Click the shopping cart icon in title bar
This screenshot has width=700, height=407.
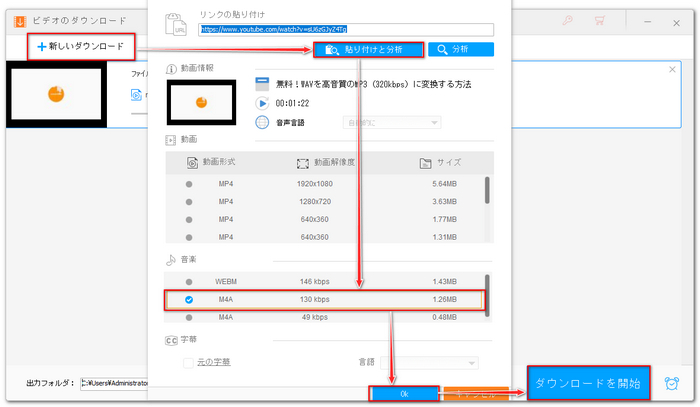pos(600,21)
